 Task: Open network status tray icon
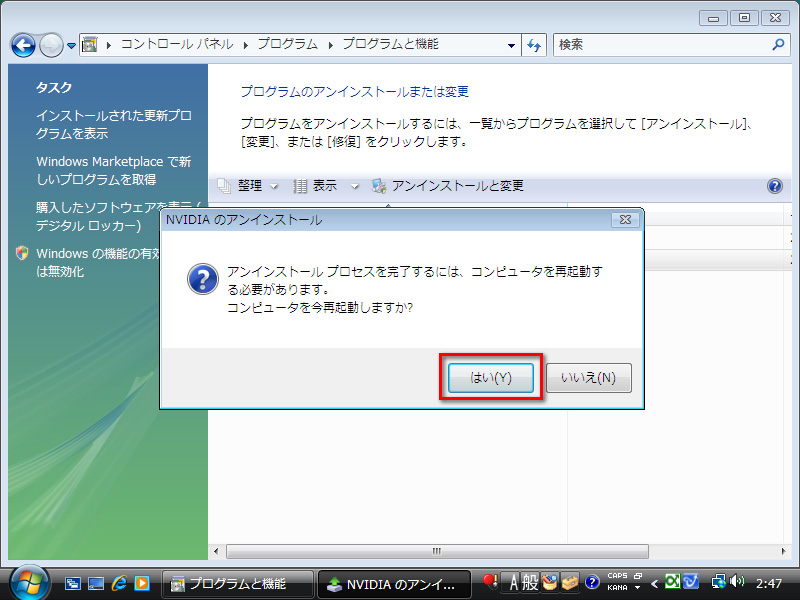click(718, 582)
